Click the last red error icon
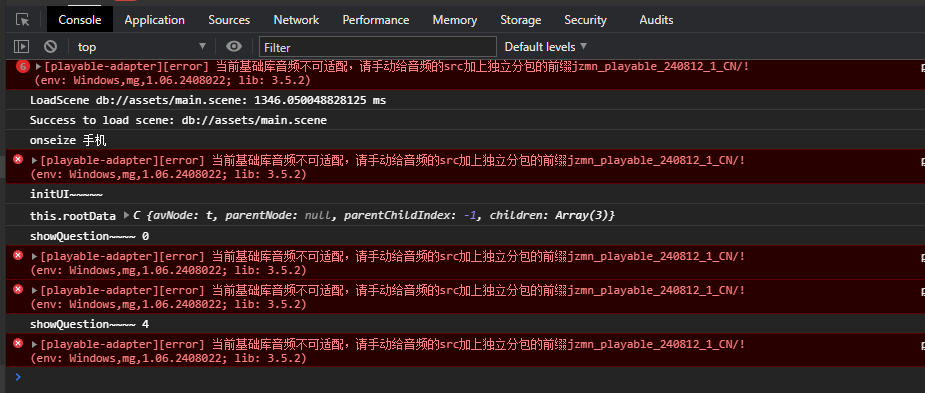The height and width of the screenshot is (393, 925). pyautogui.click(x=18, y=343)
